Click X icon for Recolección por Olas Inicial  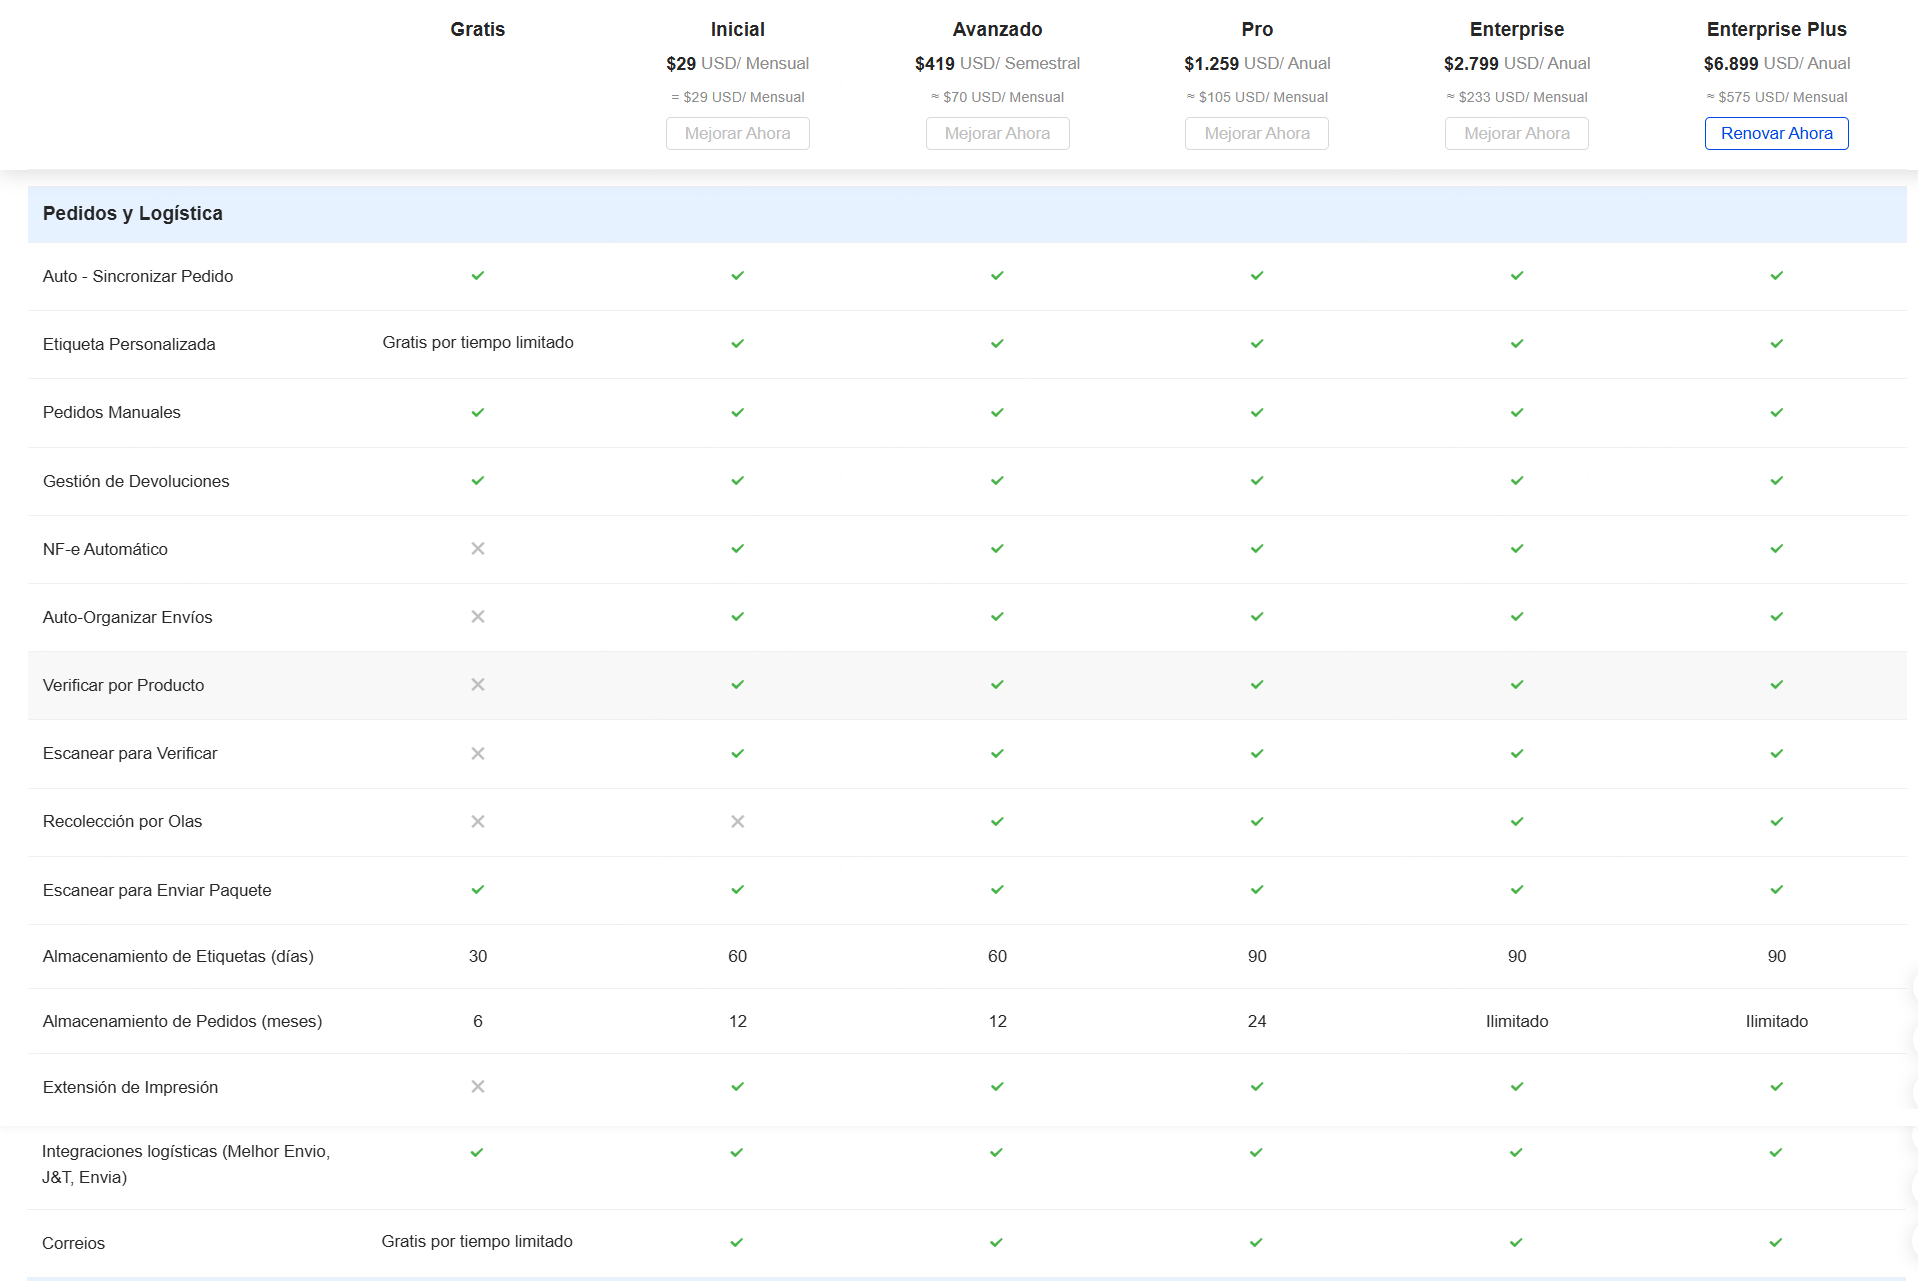coord(737,821)
